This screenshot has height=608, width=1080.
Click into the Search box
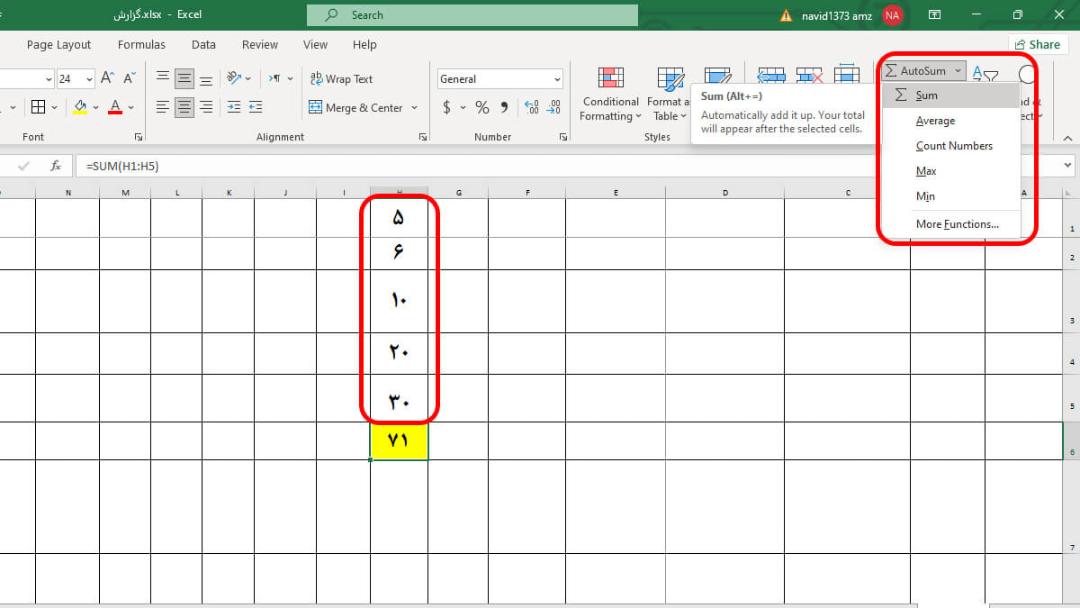(x=472, y=15)
